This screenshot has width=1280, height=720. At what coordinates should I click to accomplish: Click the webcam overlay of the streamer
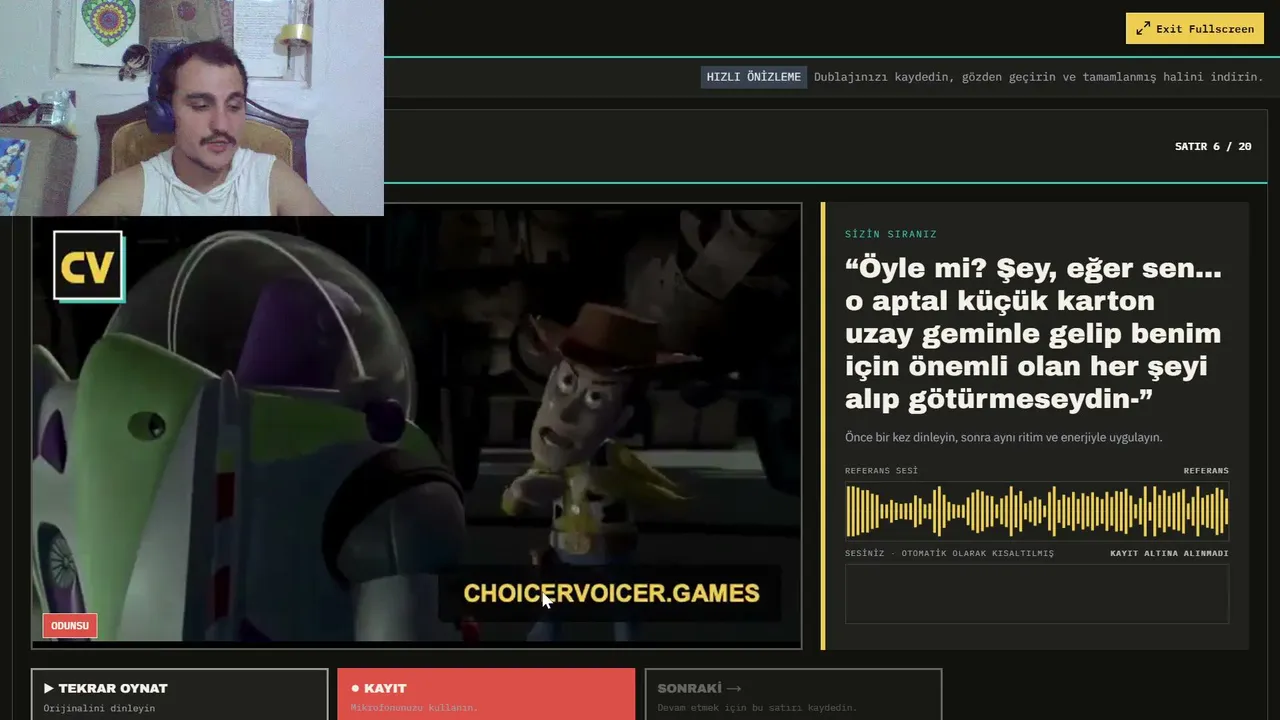click(x=191, y=108)
